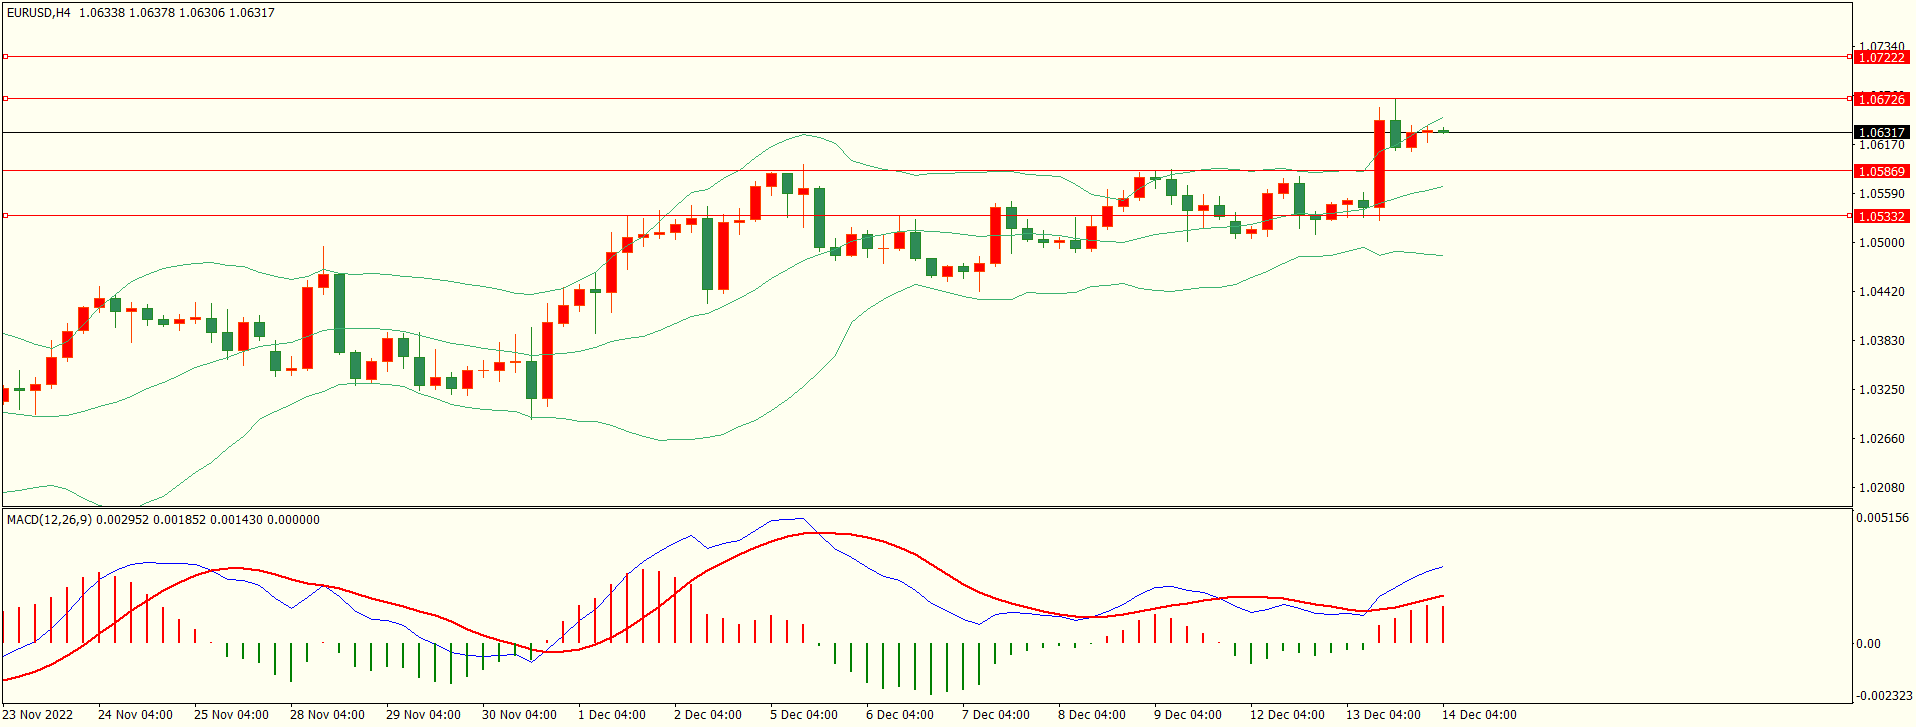
Task: Select the 1.07222 red price level label
Action: 1881,58
